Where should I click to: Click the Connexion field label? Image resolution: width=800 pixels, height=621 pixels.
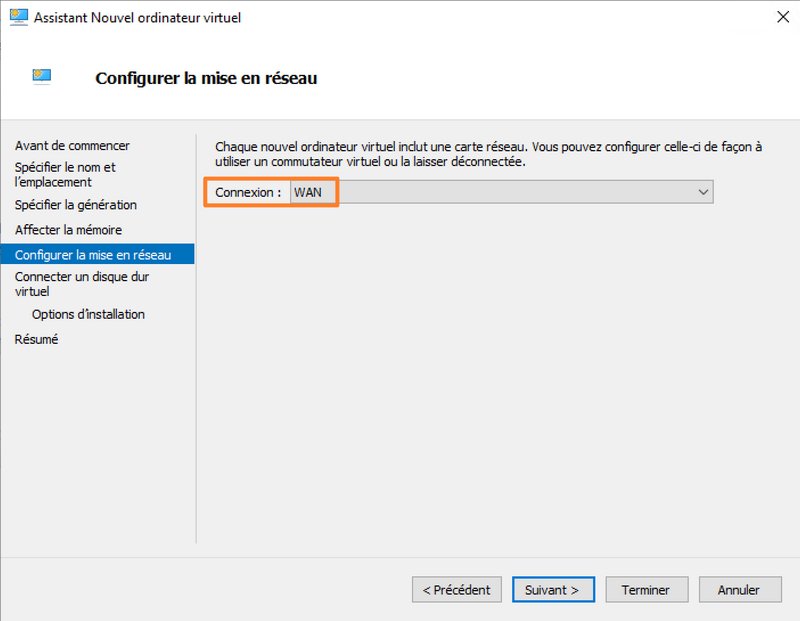[248, 192]
